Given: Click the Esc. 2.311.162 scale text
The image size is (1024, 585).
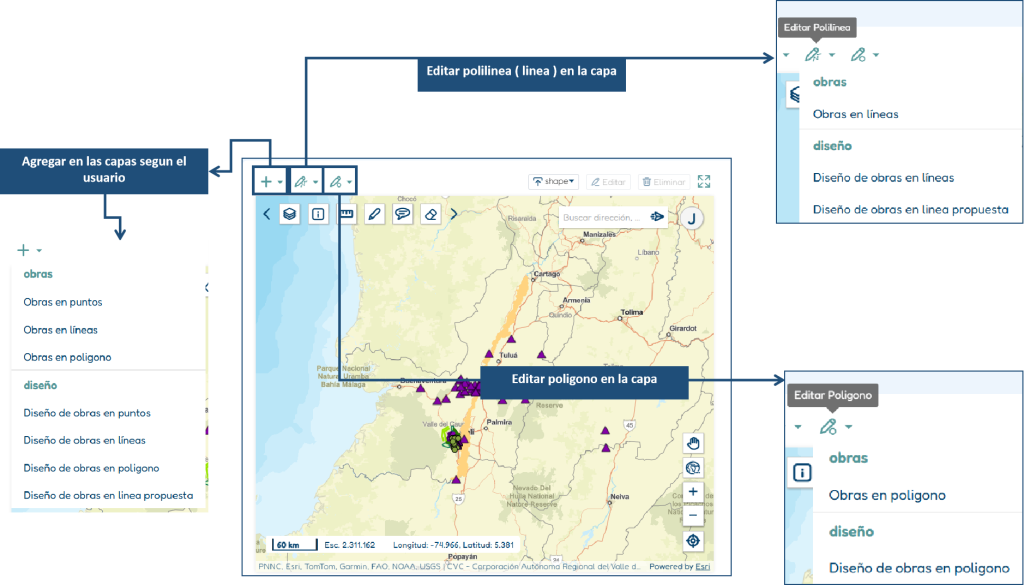Looking at the screenshot, I should pyautogui.click(x=349, y=545).
